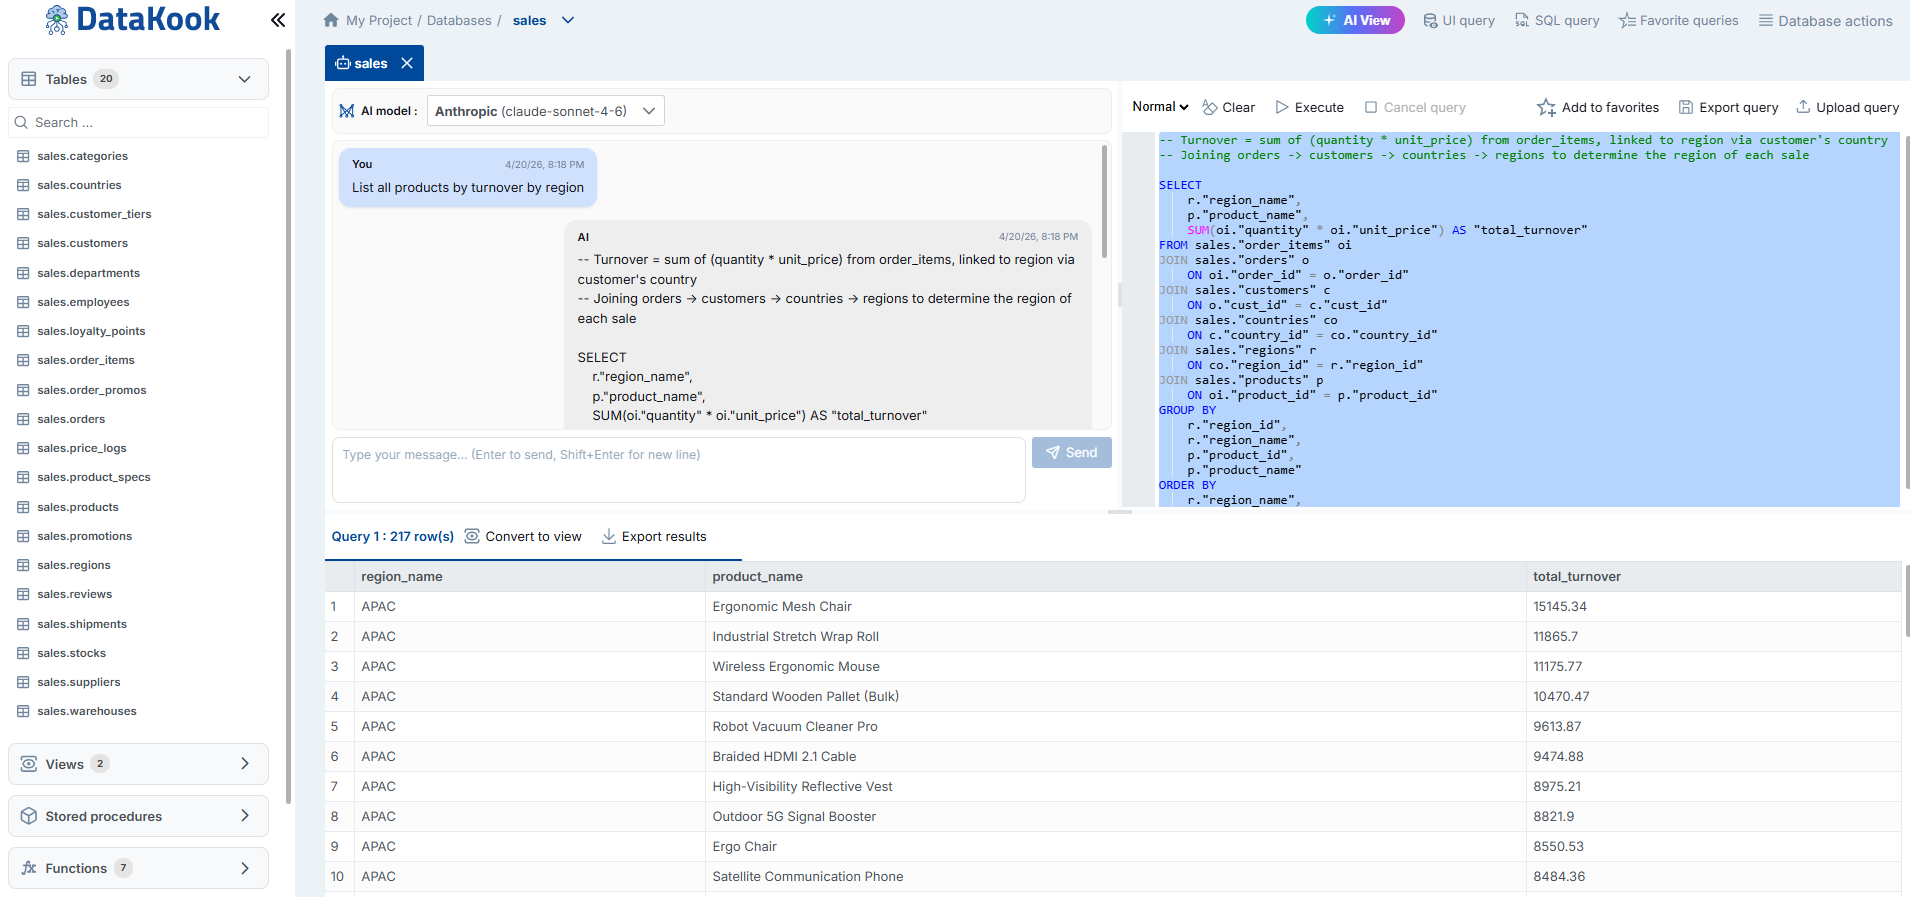
Task: Open sales.customer_tiers table
Action: (x=94, y=214)
